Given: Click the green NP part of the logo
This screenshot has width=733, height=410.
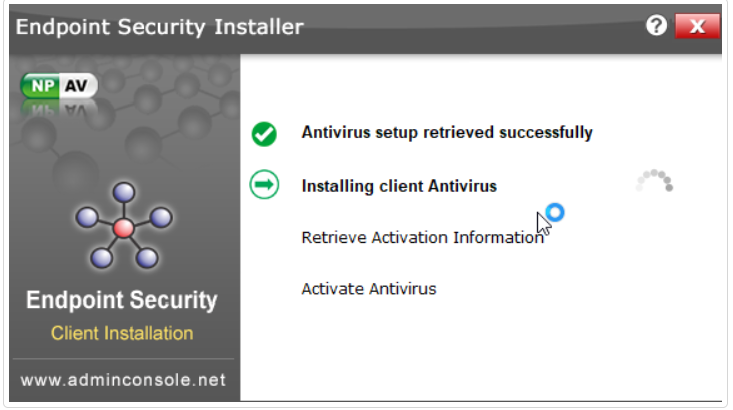Looking at the screenshot, I should [x=41, y=86].
